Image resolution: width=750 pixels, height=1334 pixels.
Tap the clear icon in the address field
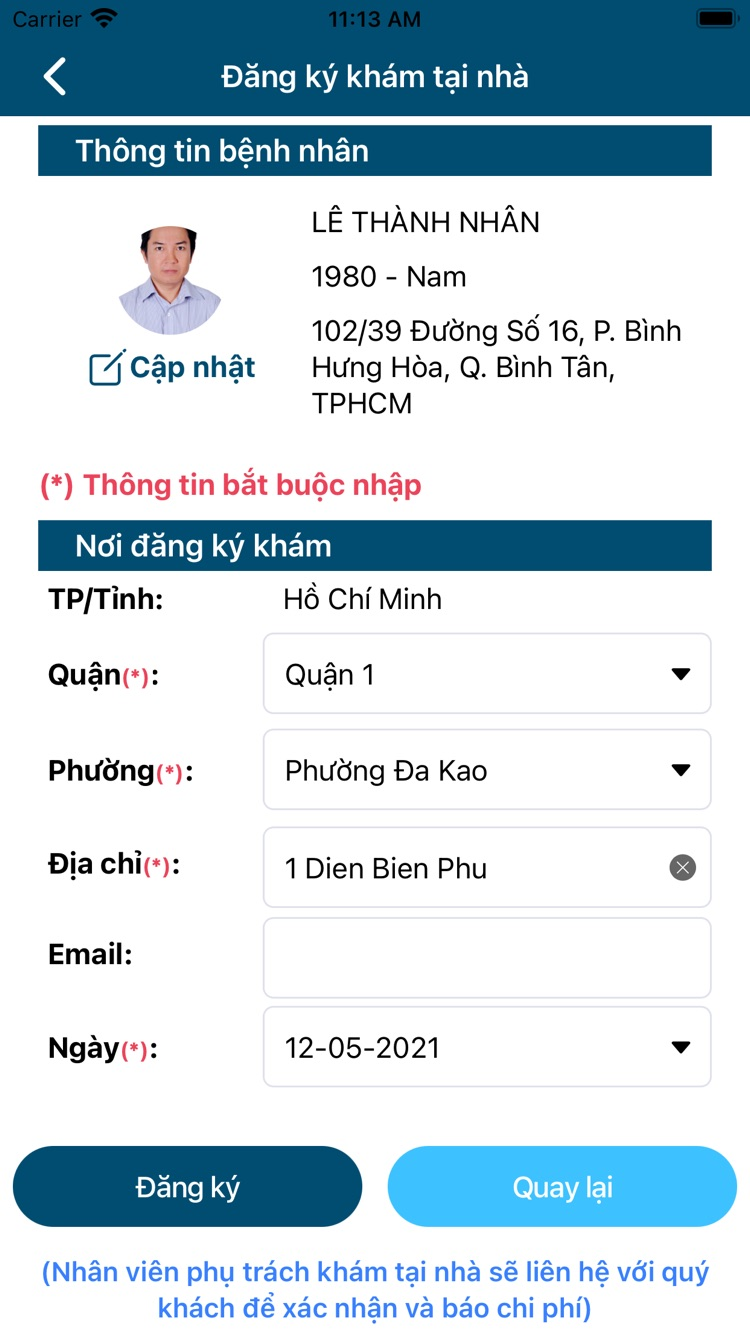[x=682, y=867]
